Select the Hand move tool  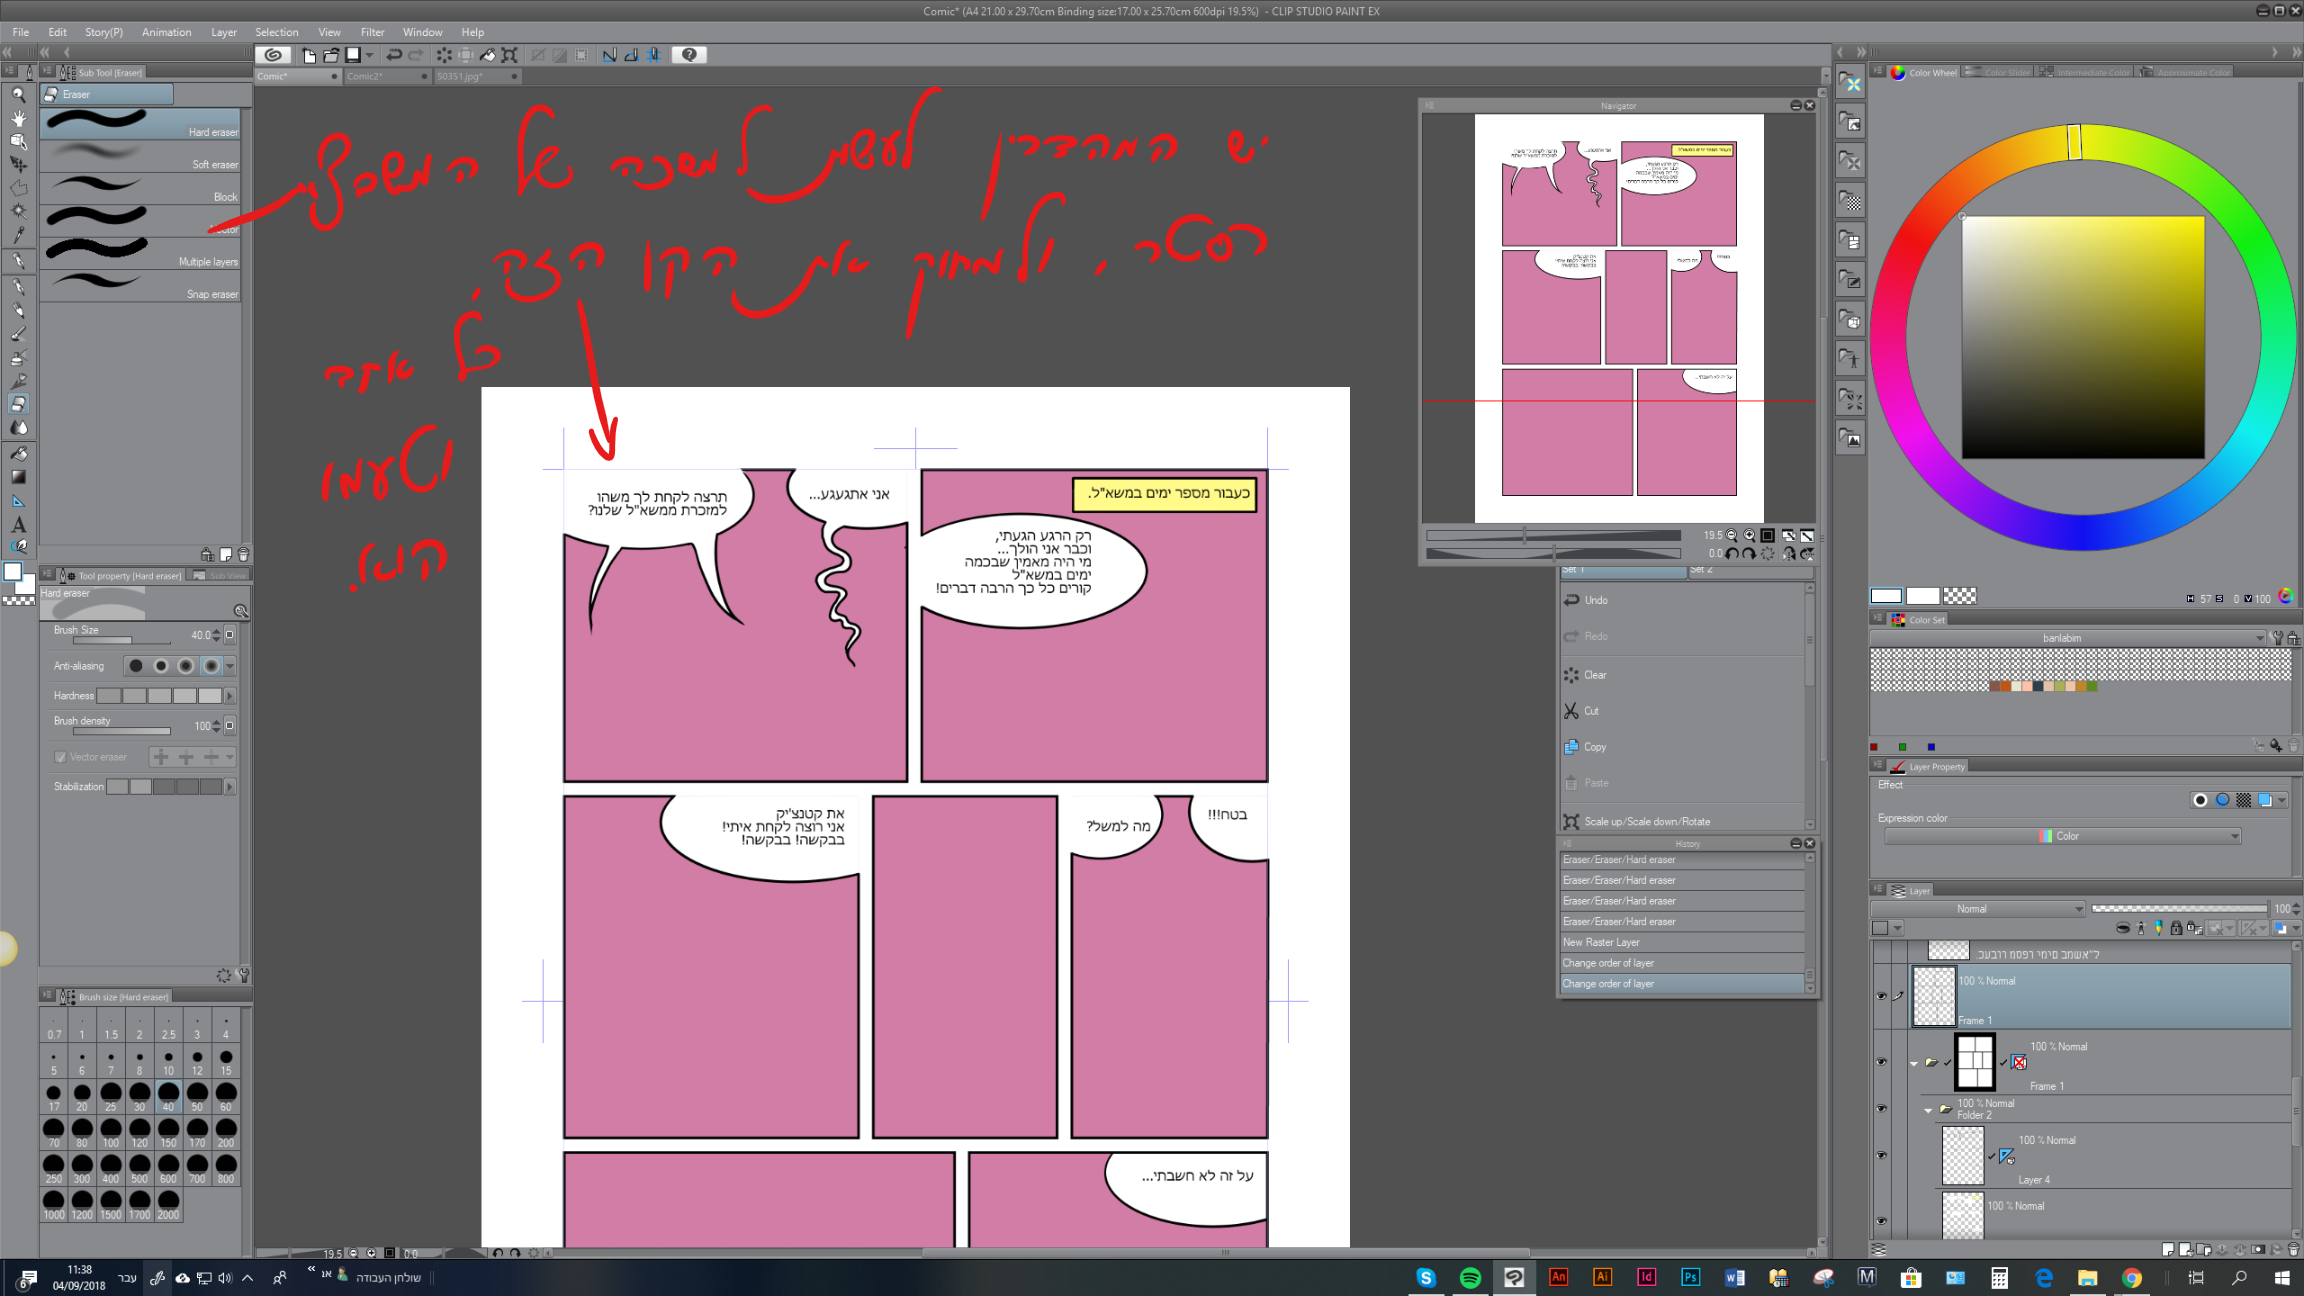tap(18, 118)
